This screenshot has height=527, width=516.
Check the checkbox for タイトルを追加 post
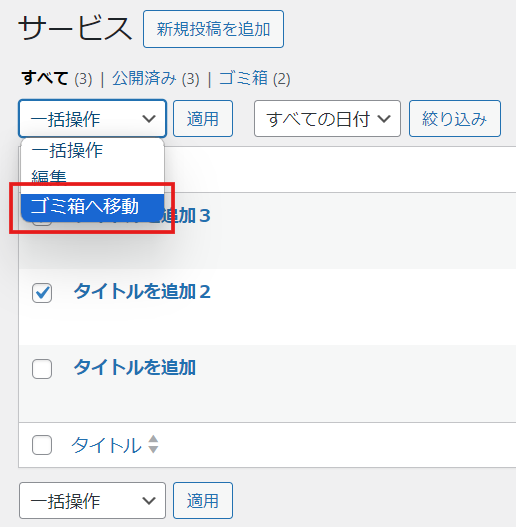(x=42, y=369)
